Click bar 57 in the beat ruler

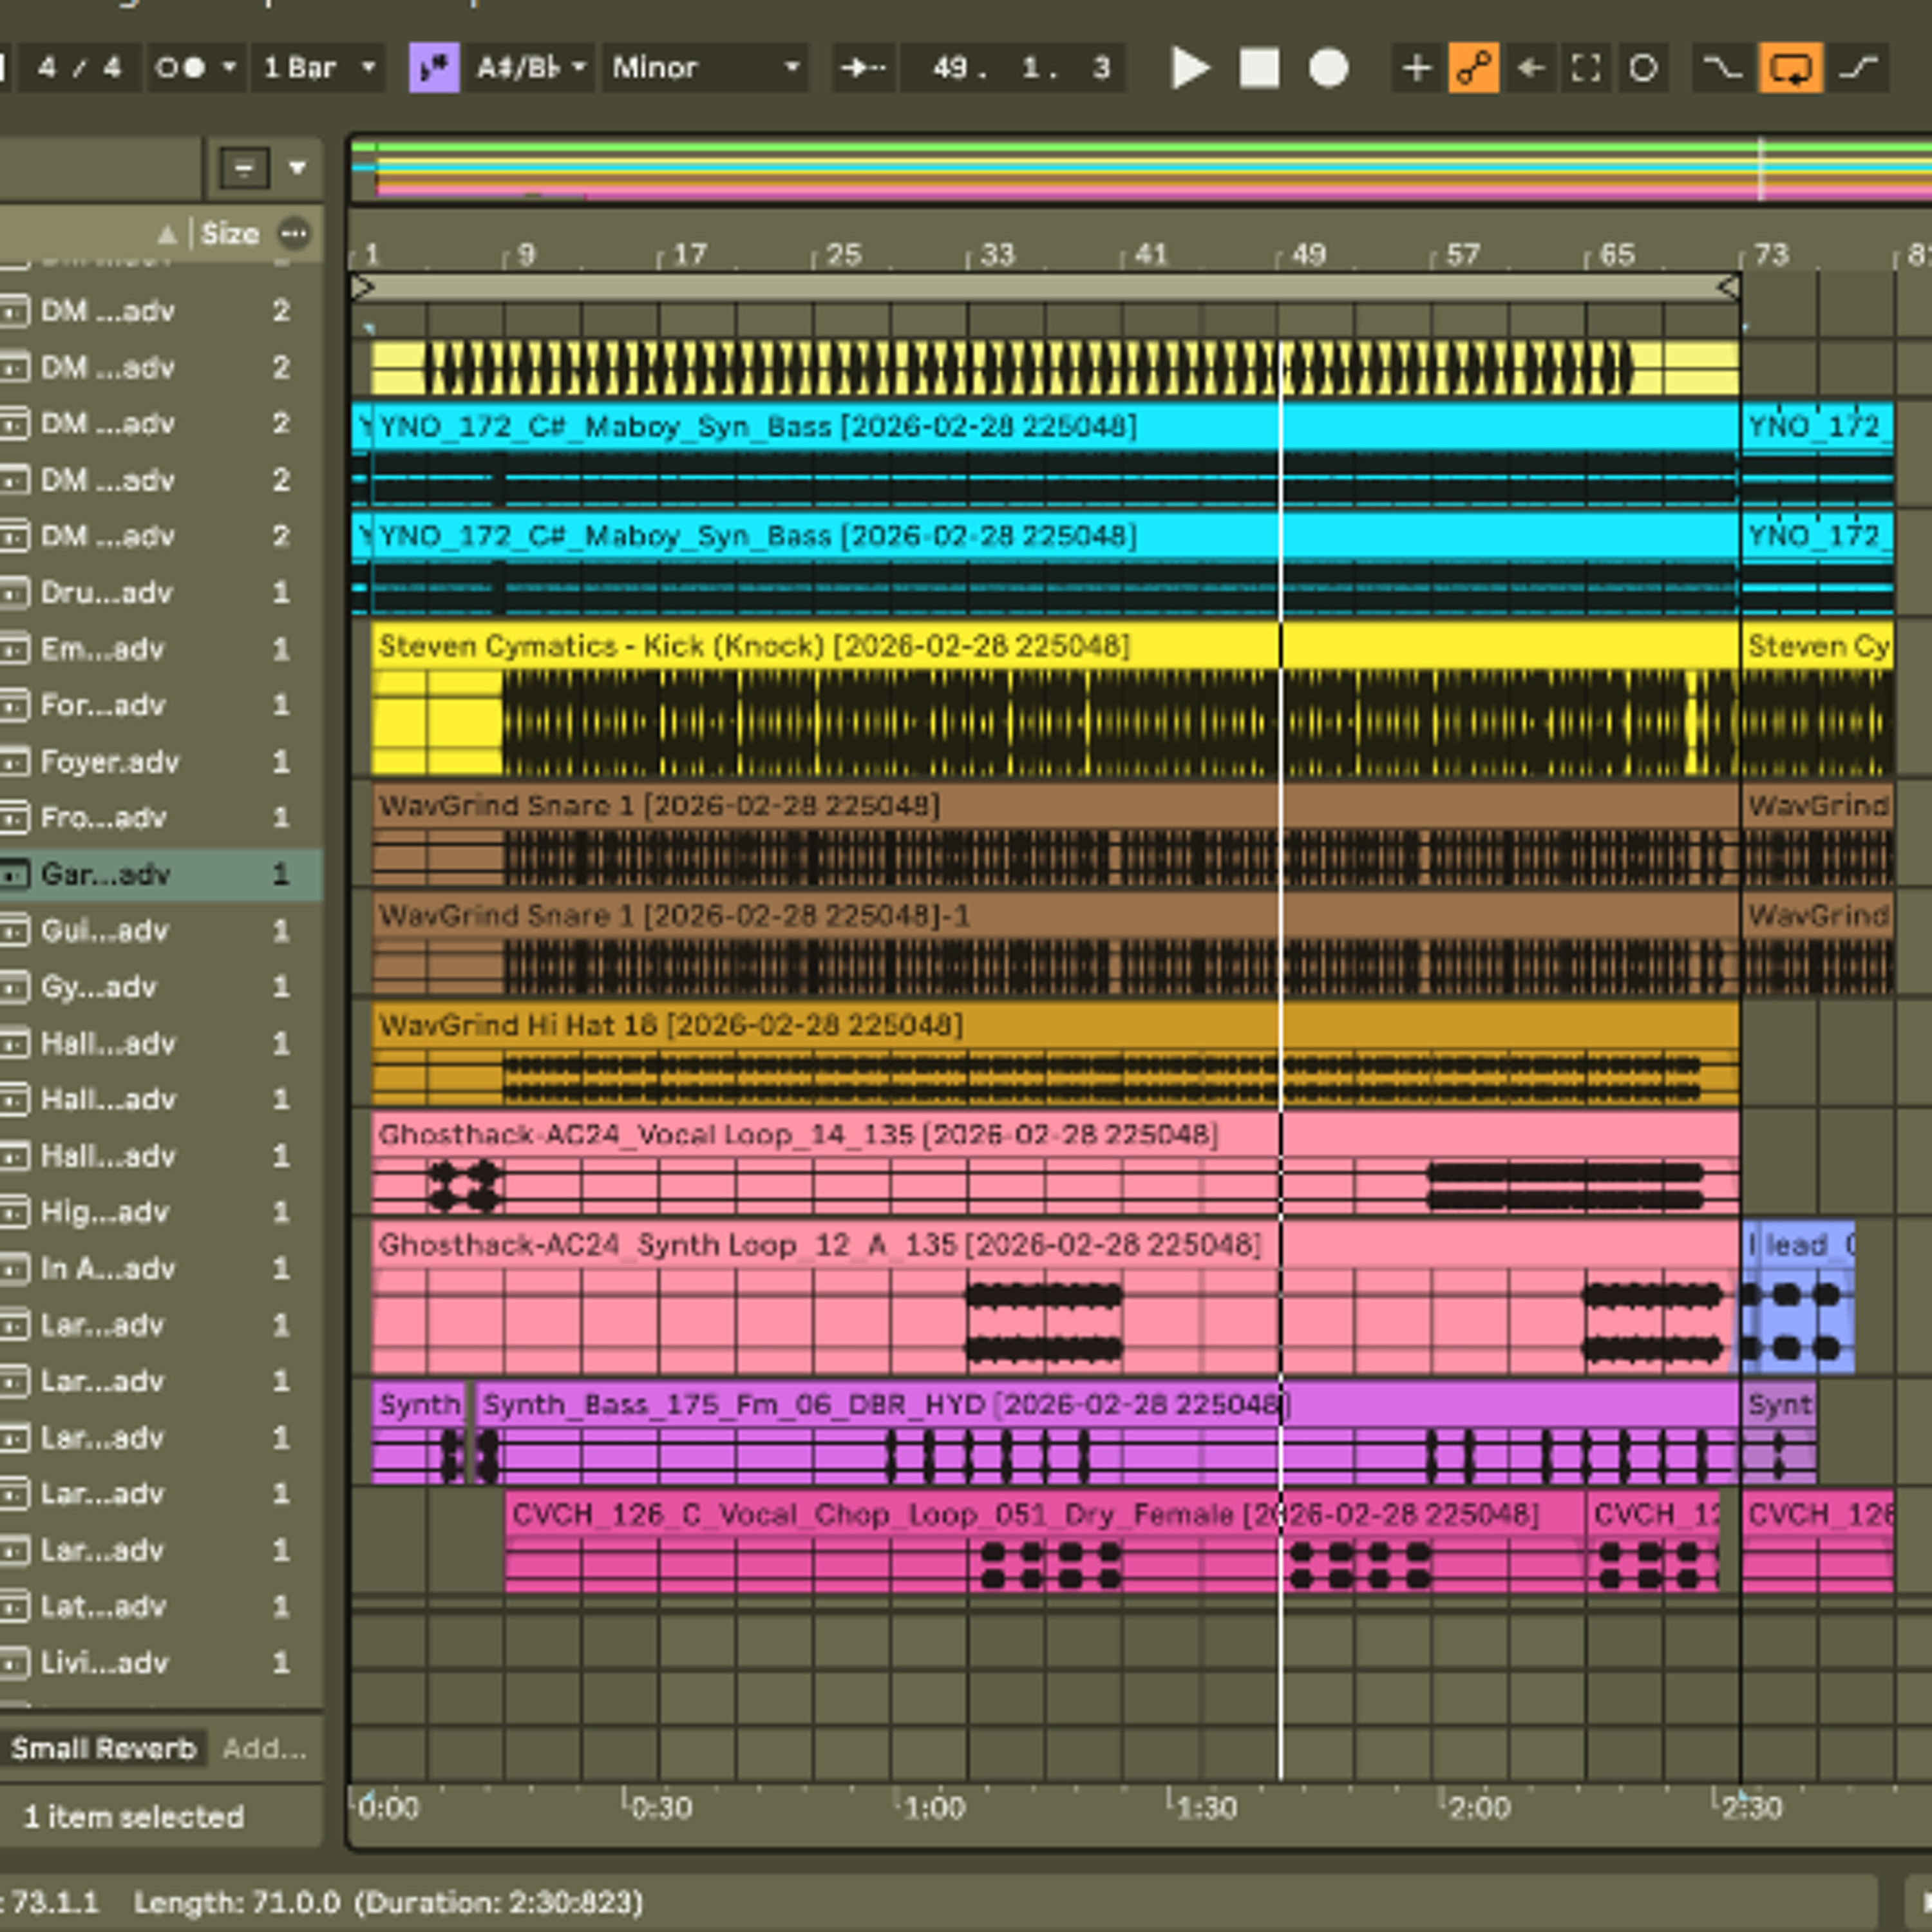coord(1463,254)
